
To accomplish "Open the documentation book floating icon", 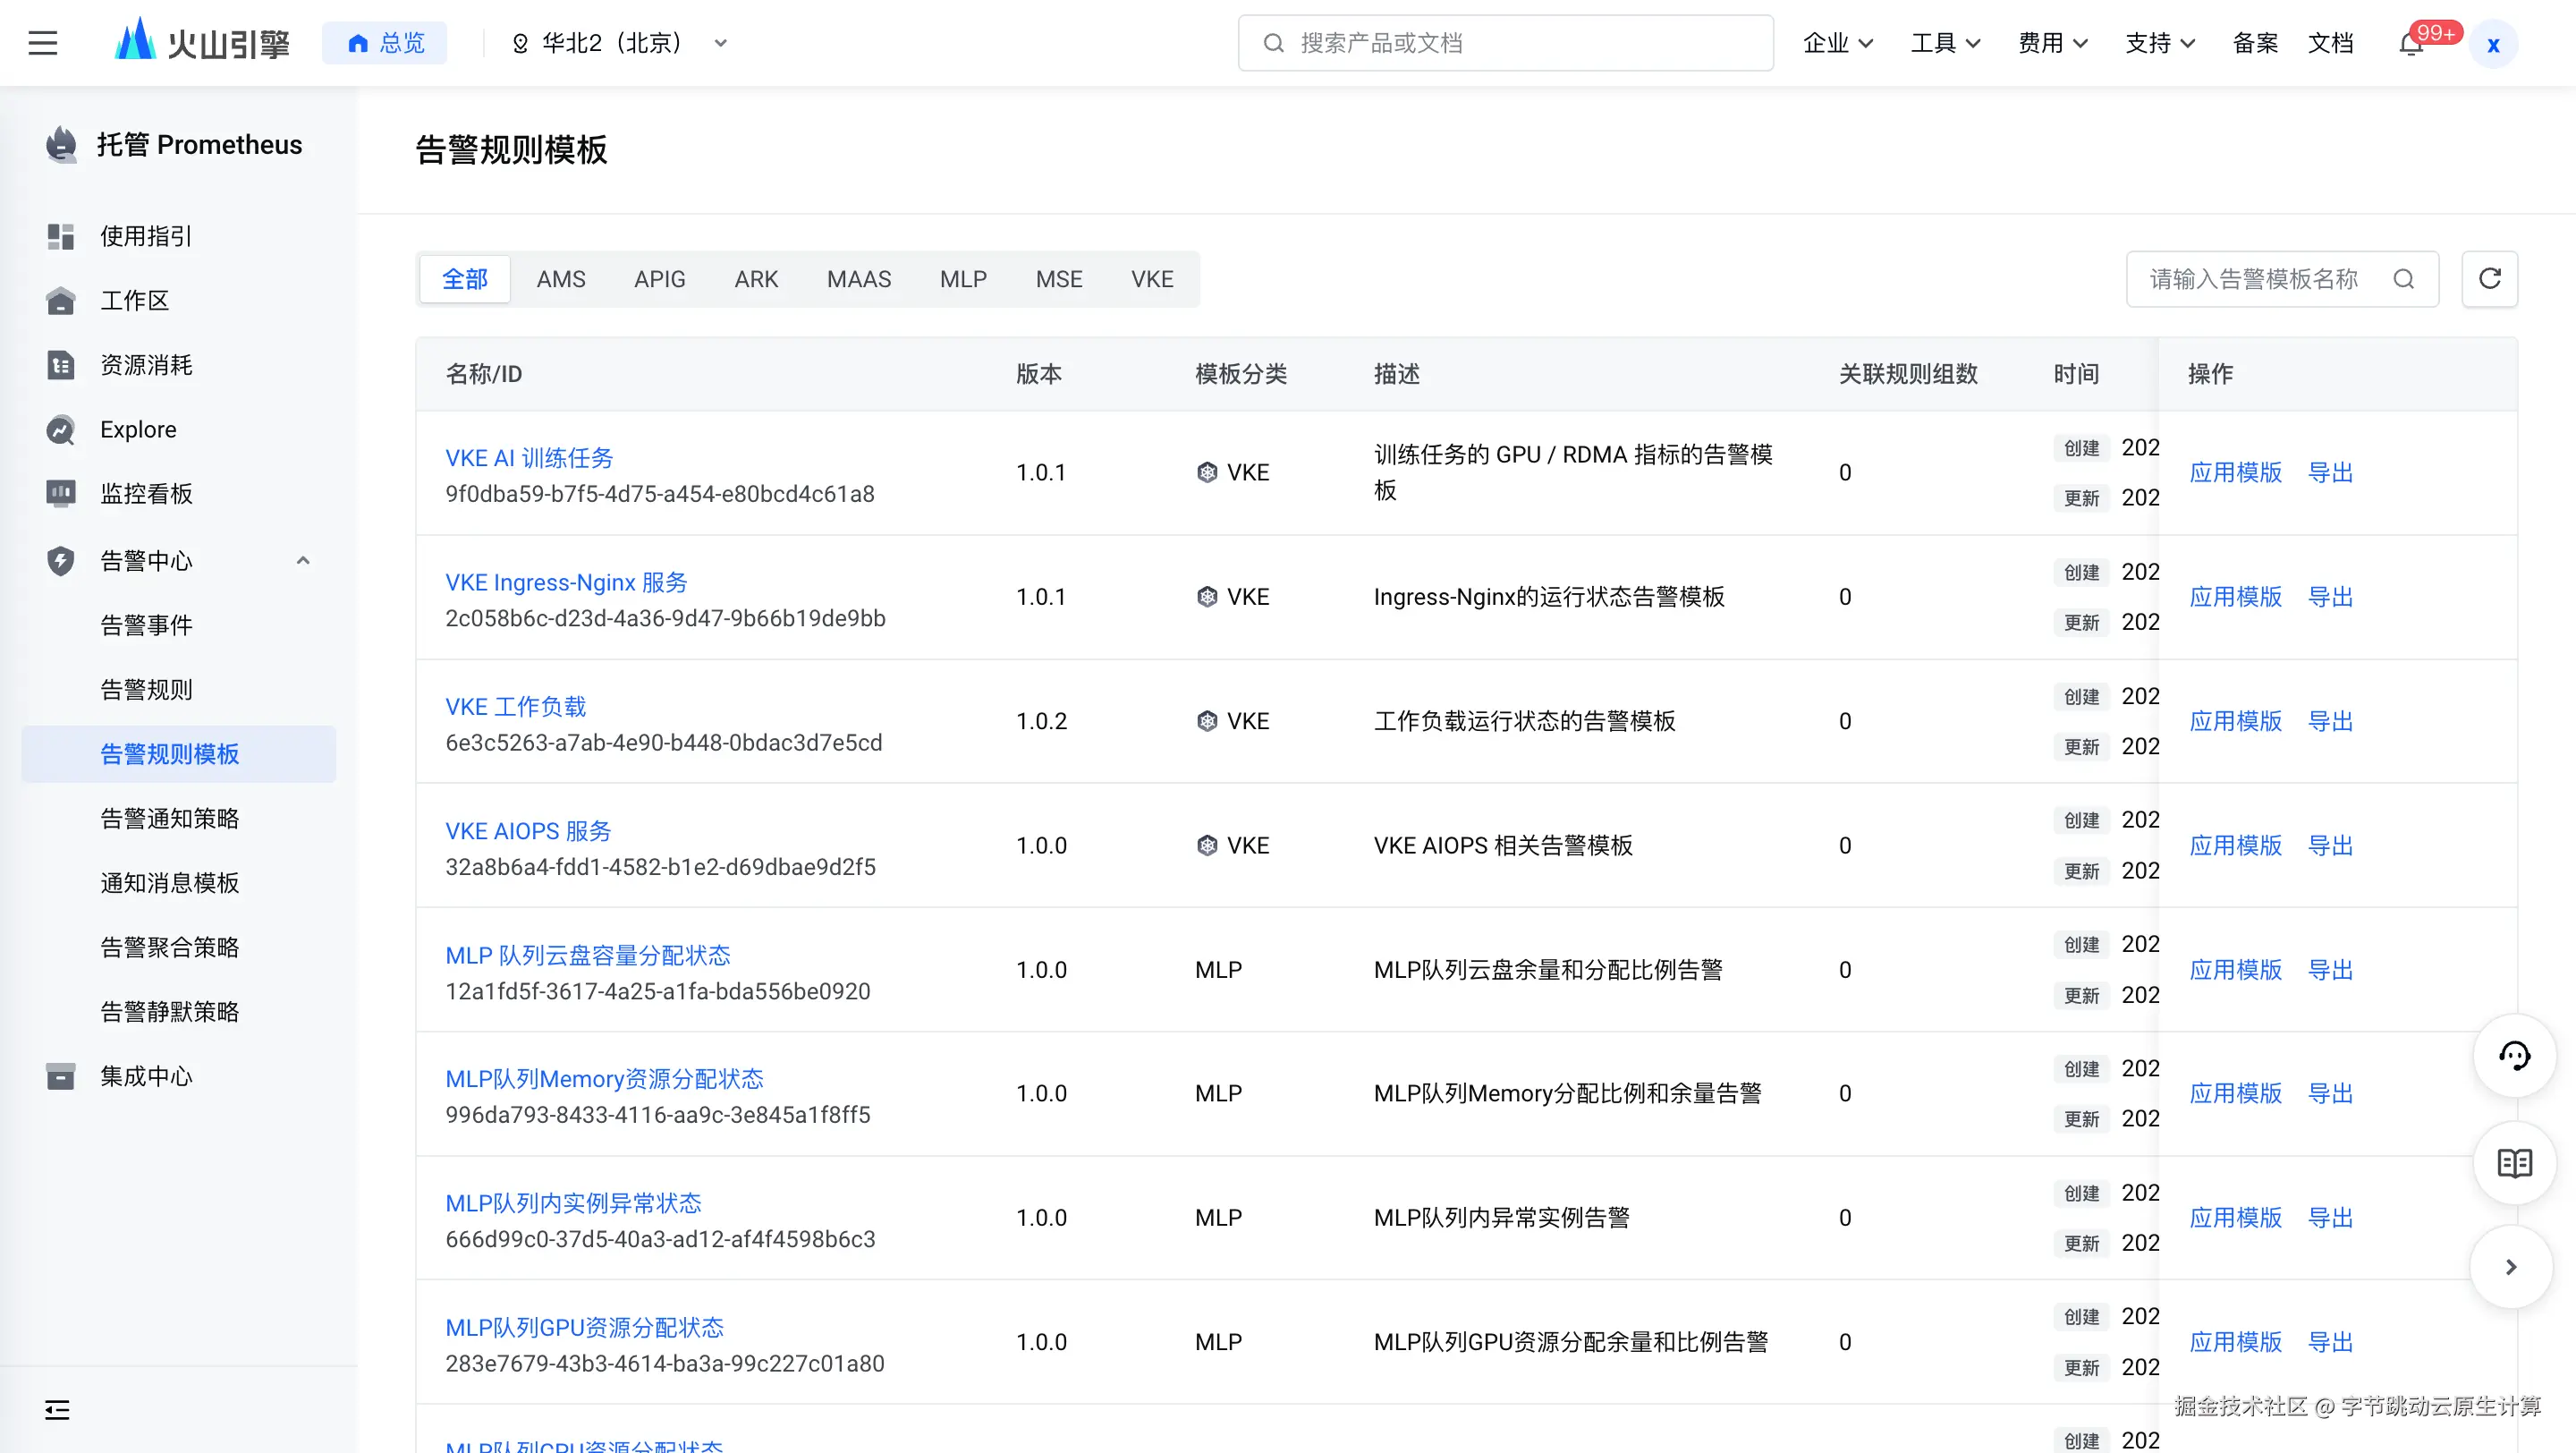I will (x=2514, y=1163).
